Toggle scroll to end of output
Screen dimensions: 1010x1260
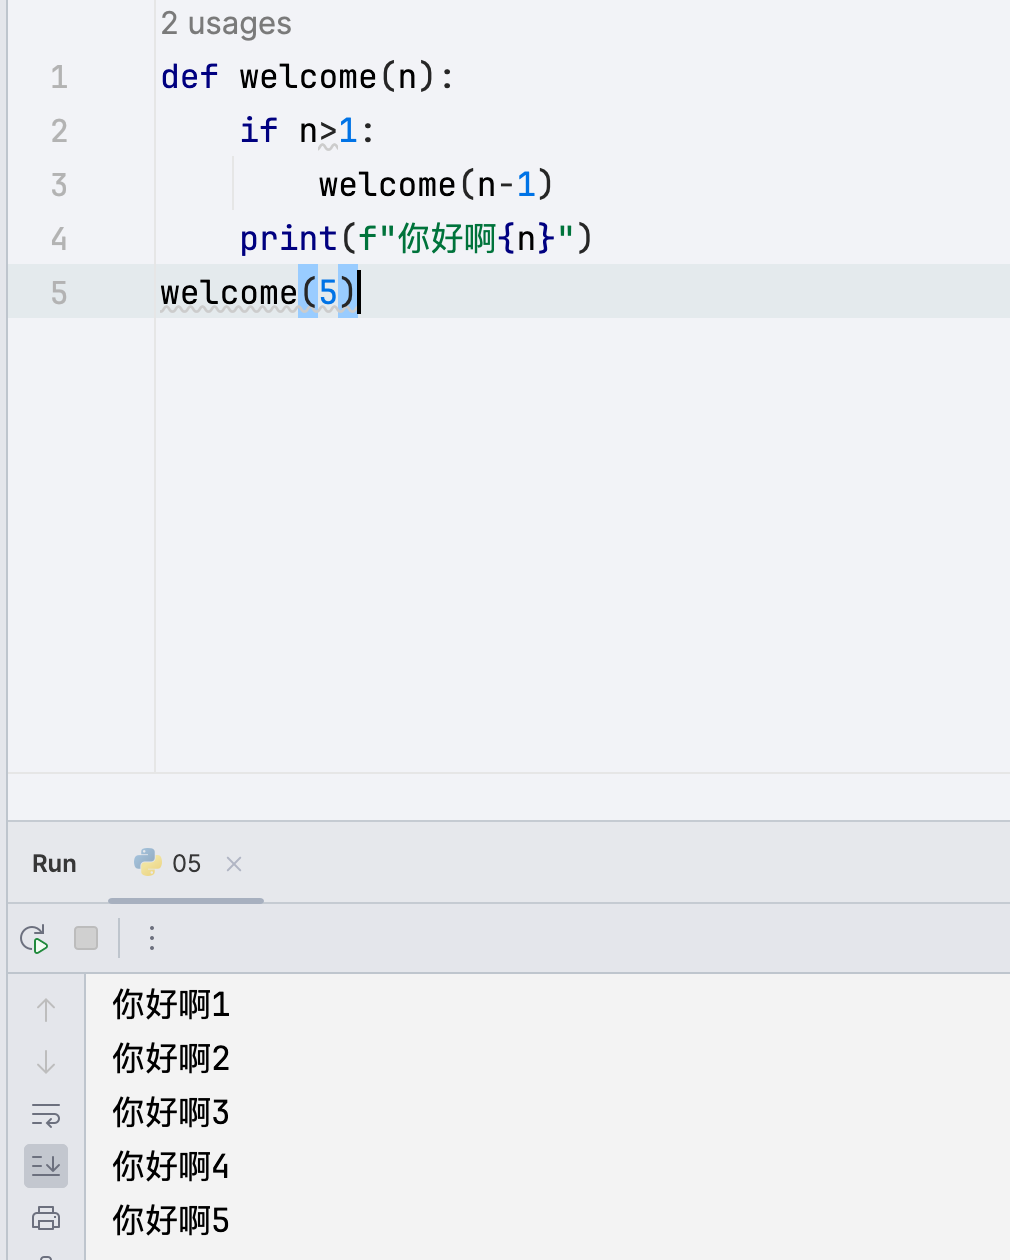46,1166
